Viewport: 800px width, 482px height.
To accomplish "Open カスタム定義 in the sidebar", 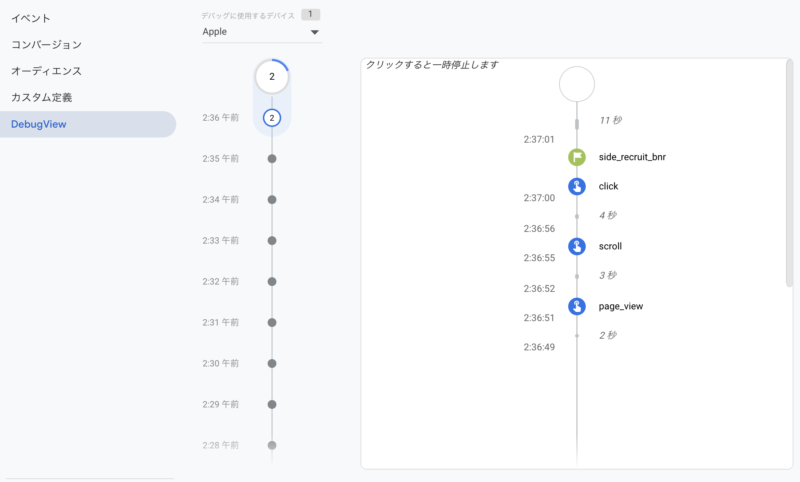I will click(x=41, y=97).
